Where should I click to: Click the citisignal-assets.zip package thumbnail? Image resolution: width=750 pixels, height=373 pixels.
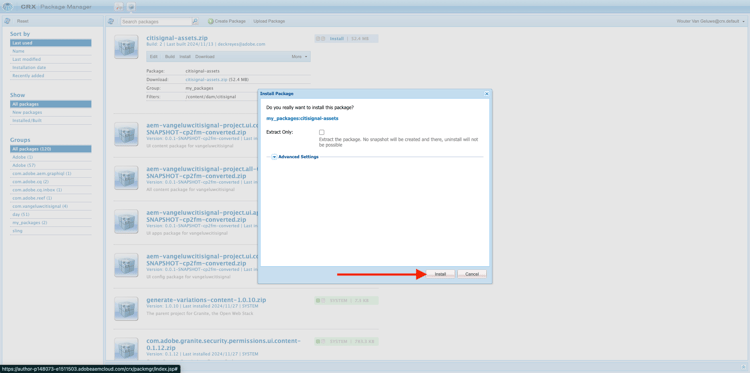click(126, 46)
